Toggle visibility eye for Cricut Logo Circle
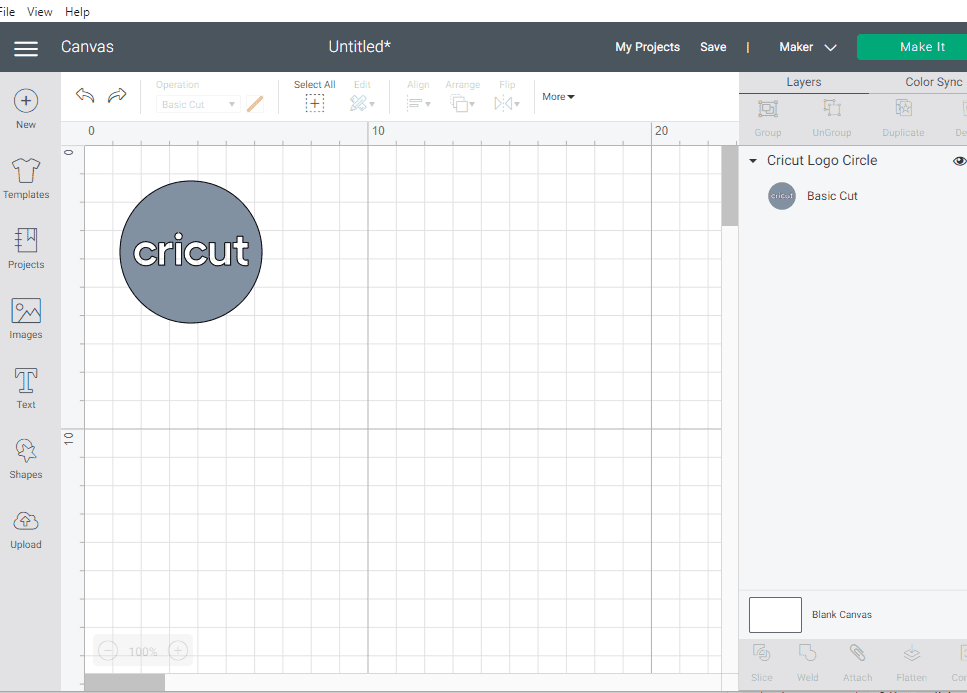 click(x=959, y=161)
